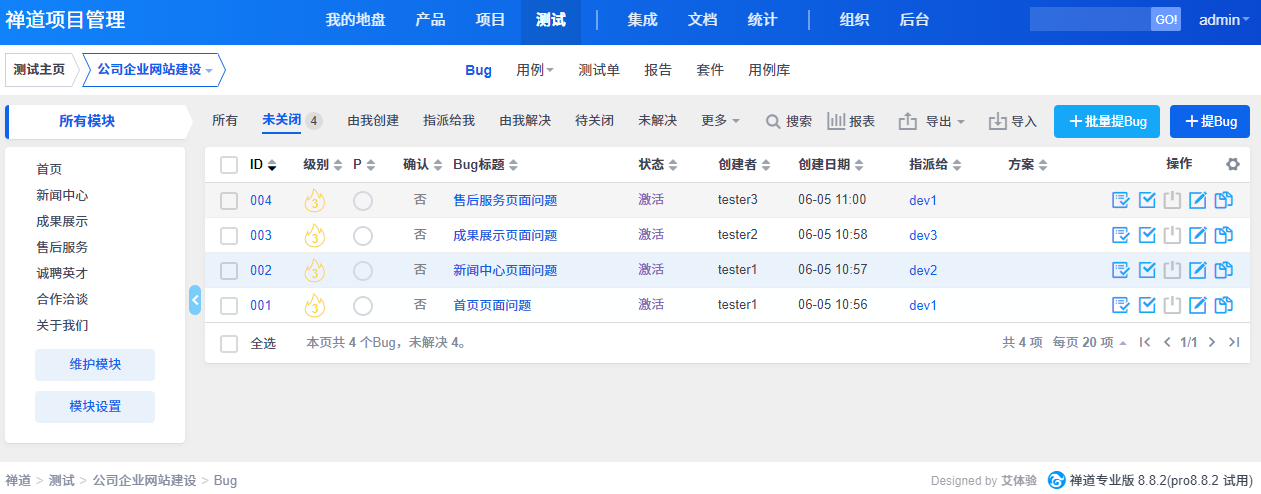
Task: Open the table column settings gear
Action: click(x=1233, y=164)
